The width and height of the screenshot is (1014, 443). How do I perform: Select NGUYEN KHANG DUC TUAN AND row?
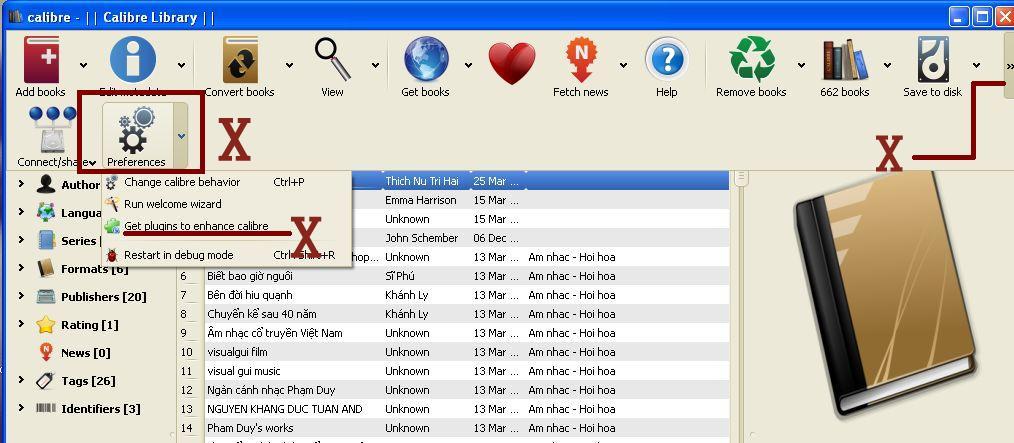[453, 409]
